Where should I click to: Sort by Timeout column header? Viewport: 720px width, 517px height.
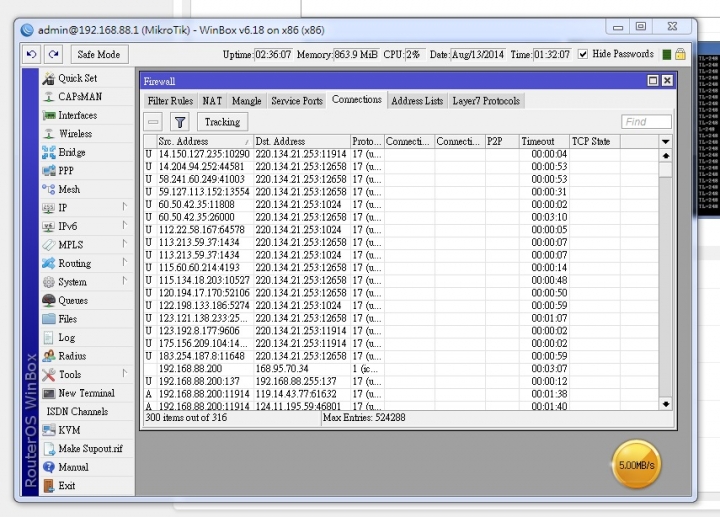click(x=544, y=141)
